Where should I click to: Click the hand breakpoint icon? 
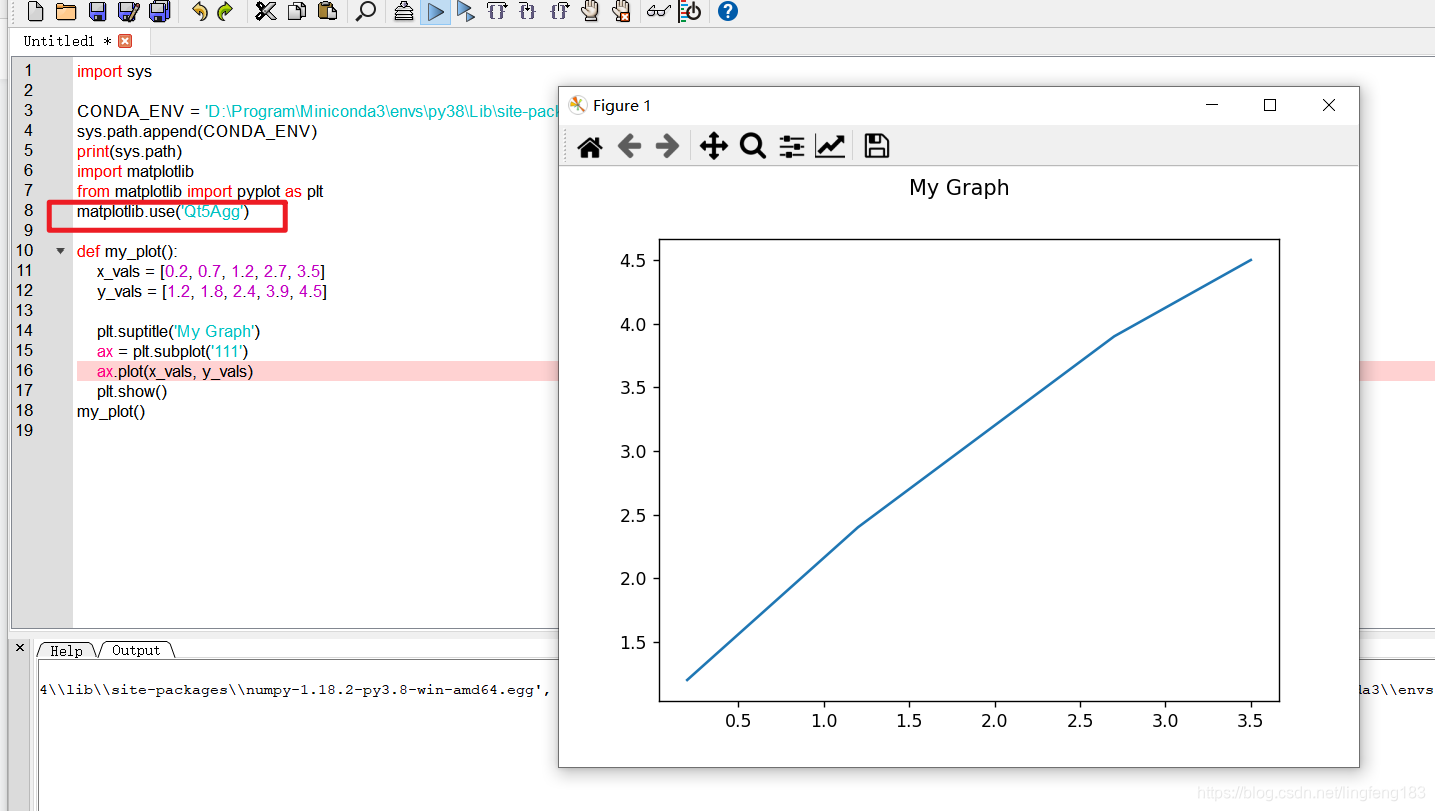(x=590, y=12)
